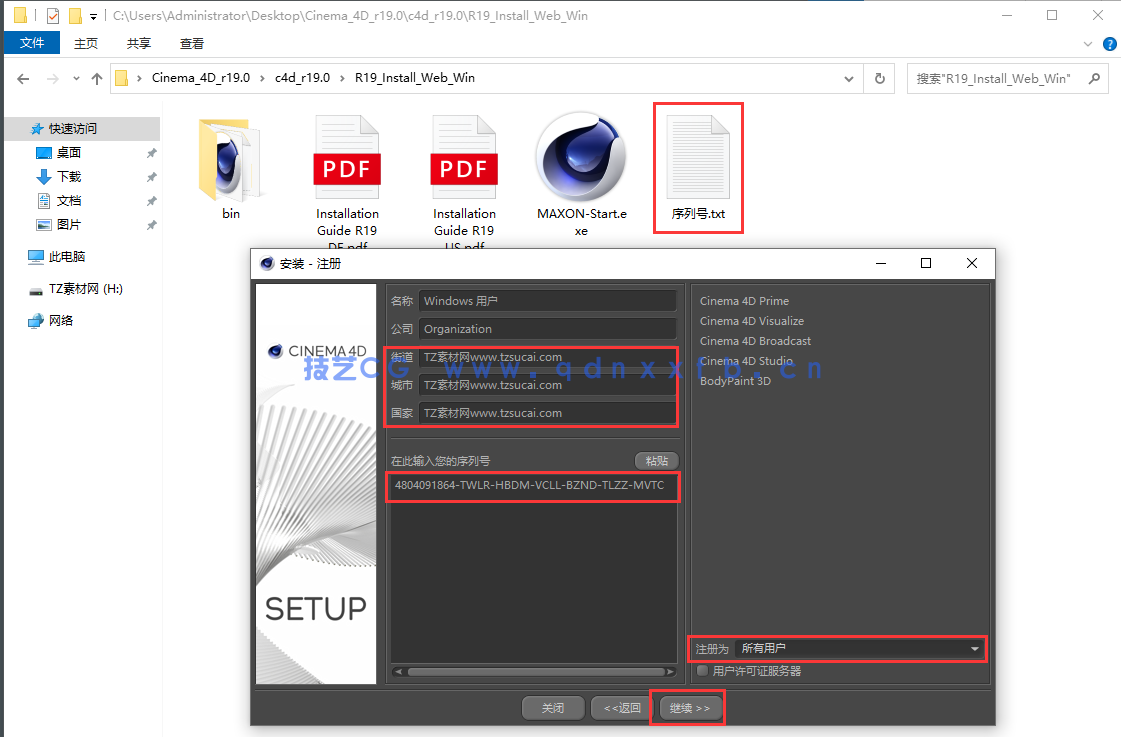This screenshot has width=1121, height=737.
Task: Click the 粘贴 paste button
Action: 656,461
